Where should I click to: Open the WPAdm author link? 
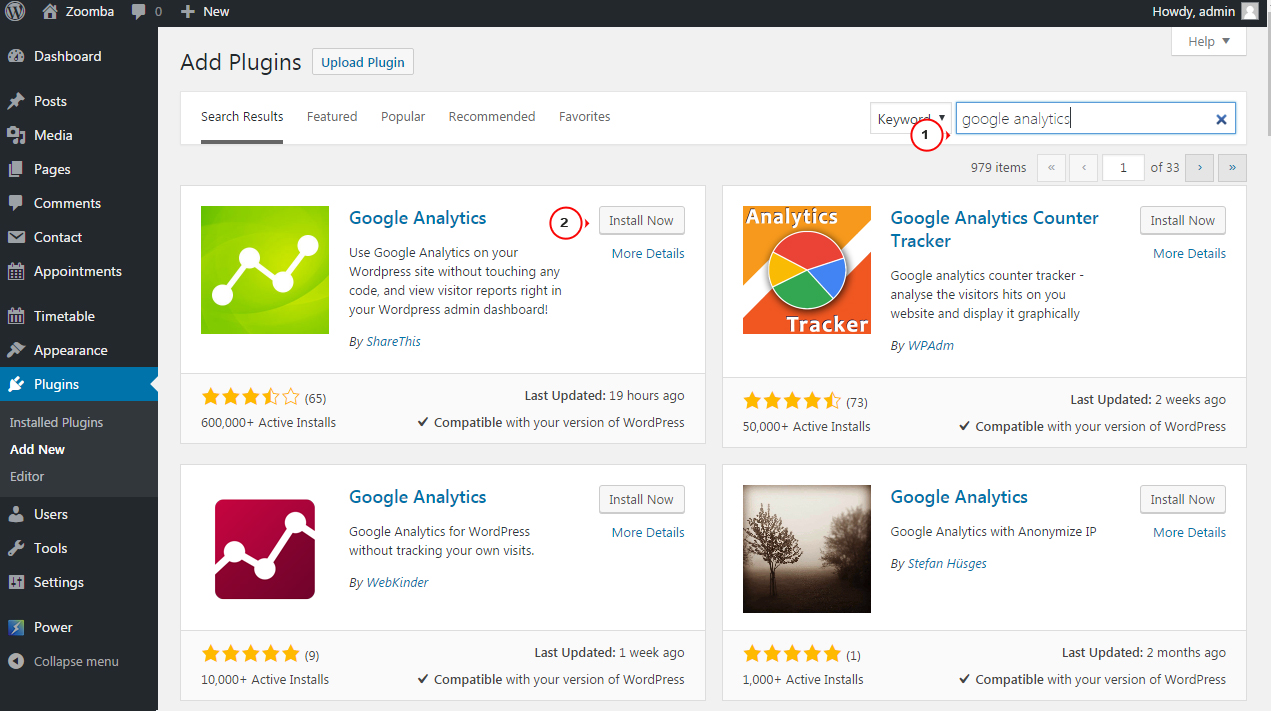pos(931,345)
